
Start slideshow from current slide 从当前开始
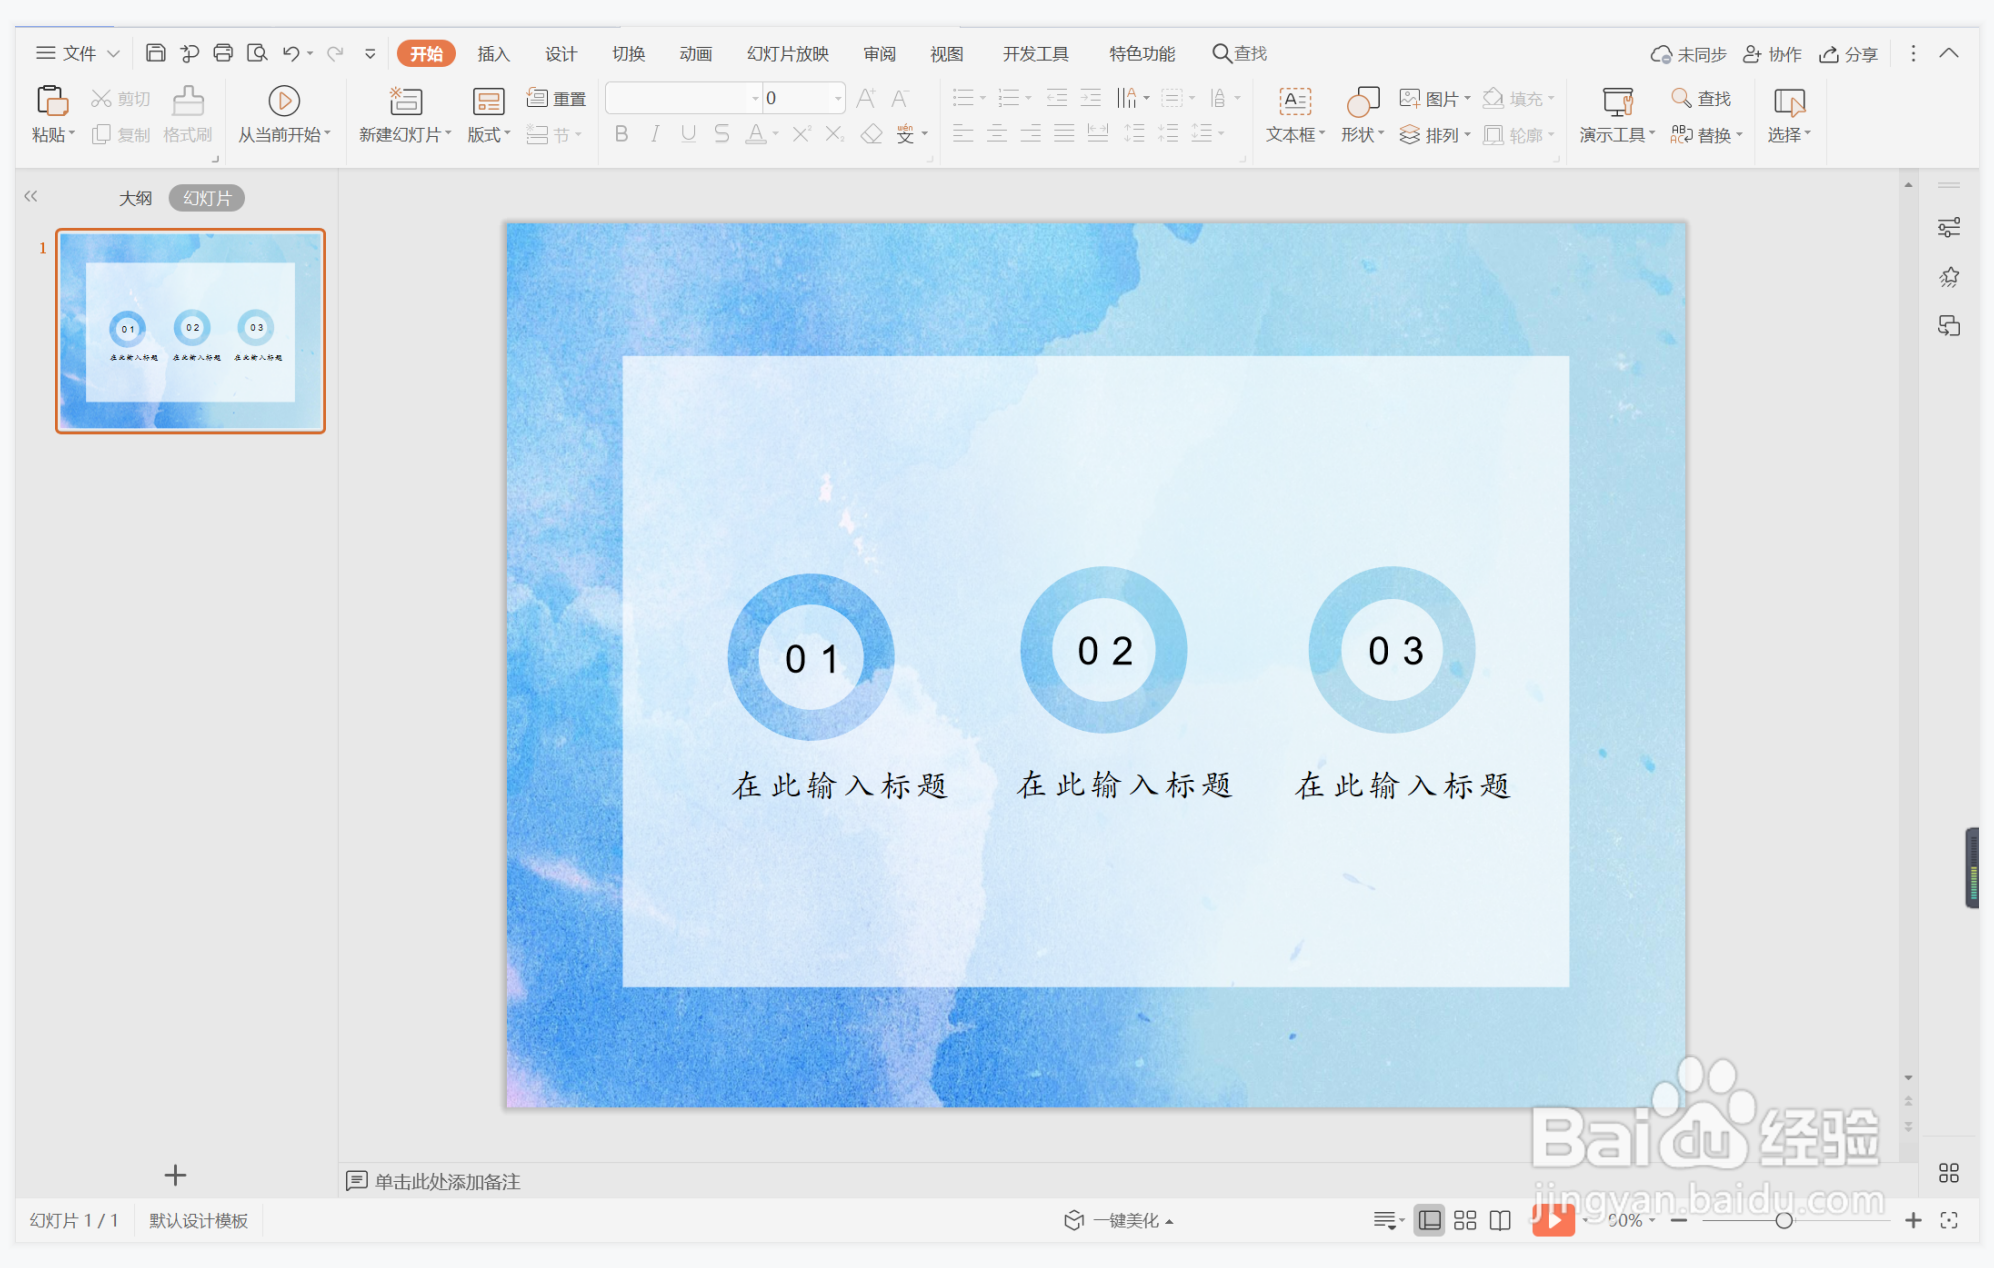click(283, 112)
